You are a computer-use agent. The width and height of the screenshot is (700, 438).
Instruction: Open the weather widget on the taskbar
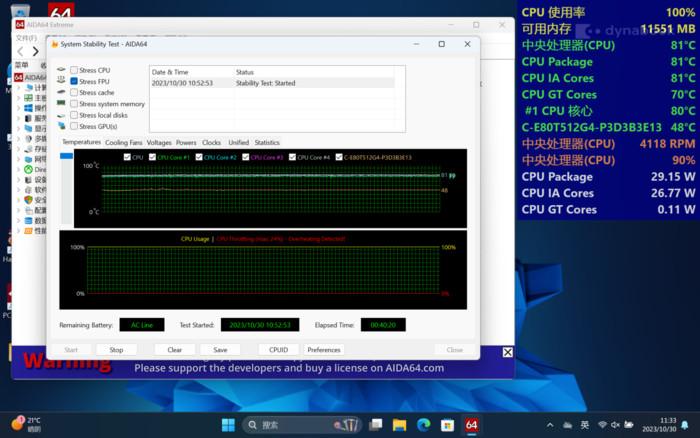point(26,424)
